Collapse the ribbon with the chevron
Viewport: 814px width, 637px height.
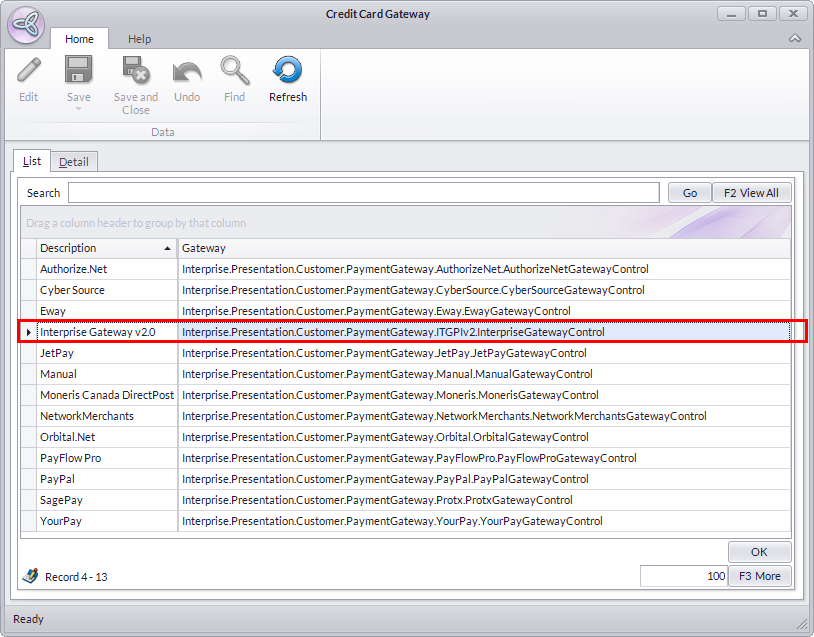pyautogui.click(x=795, y=38)
